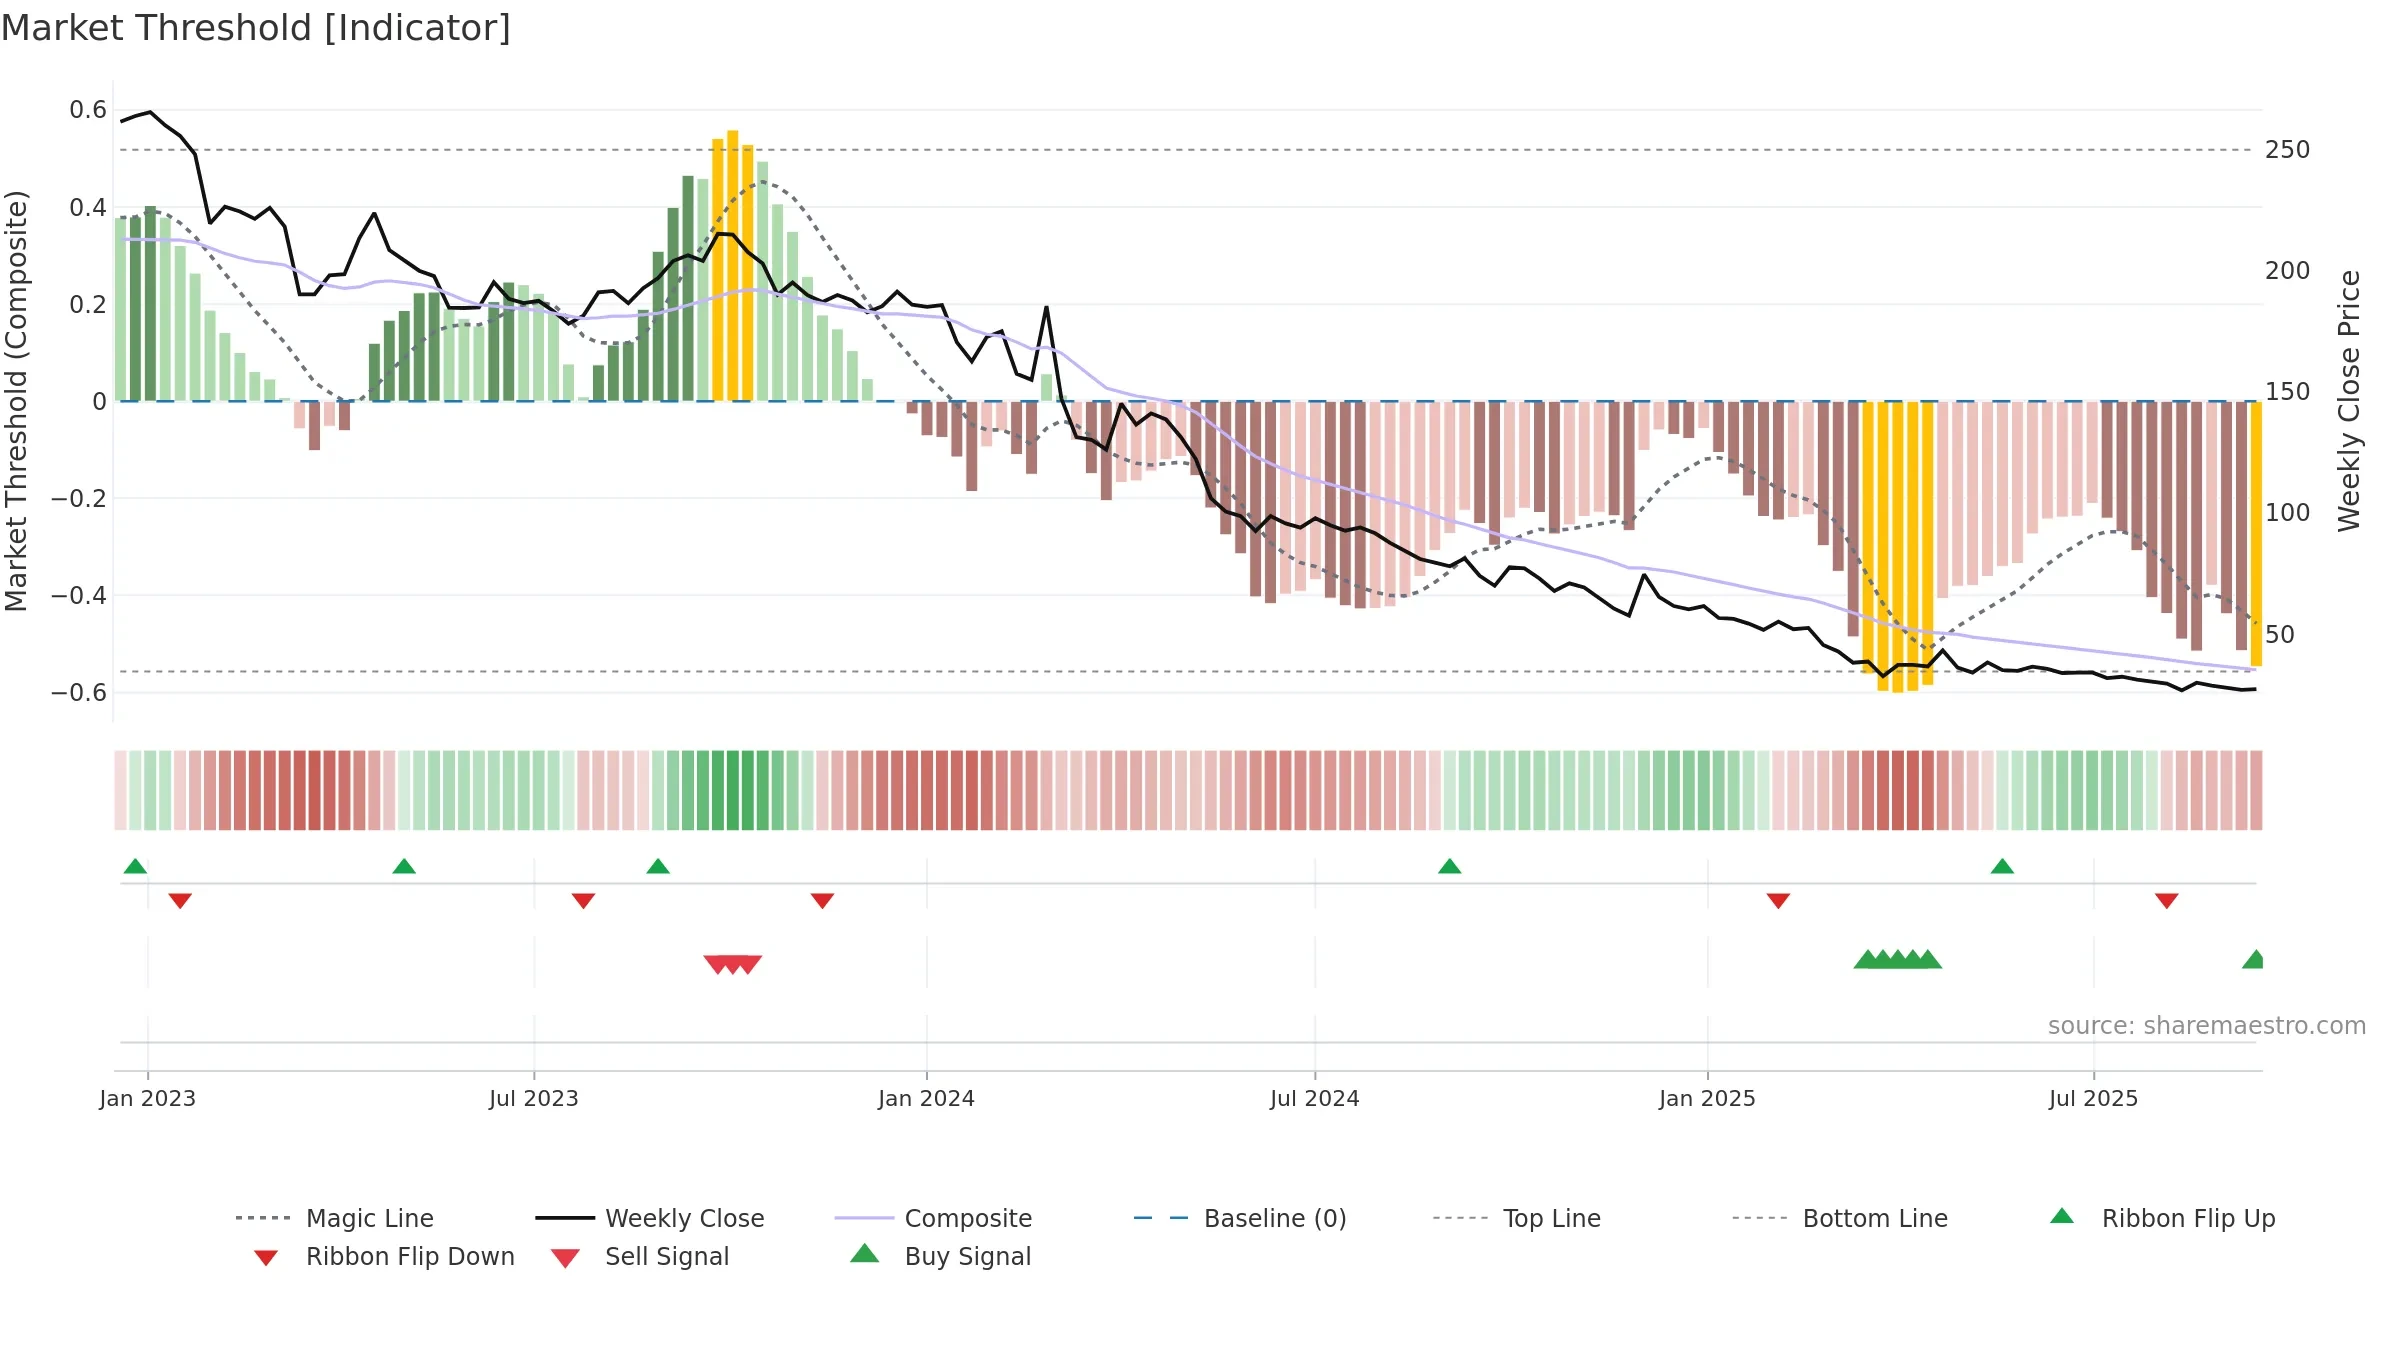2400x1350 pixels.
Task: Click the Jan 2025 x-axis label
Action: 1708,1098
